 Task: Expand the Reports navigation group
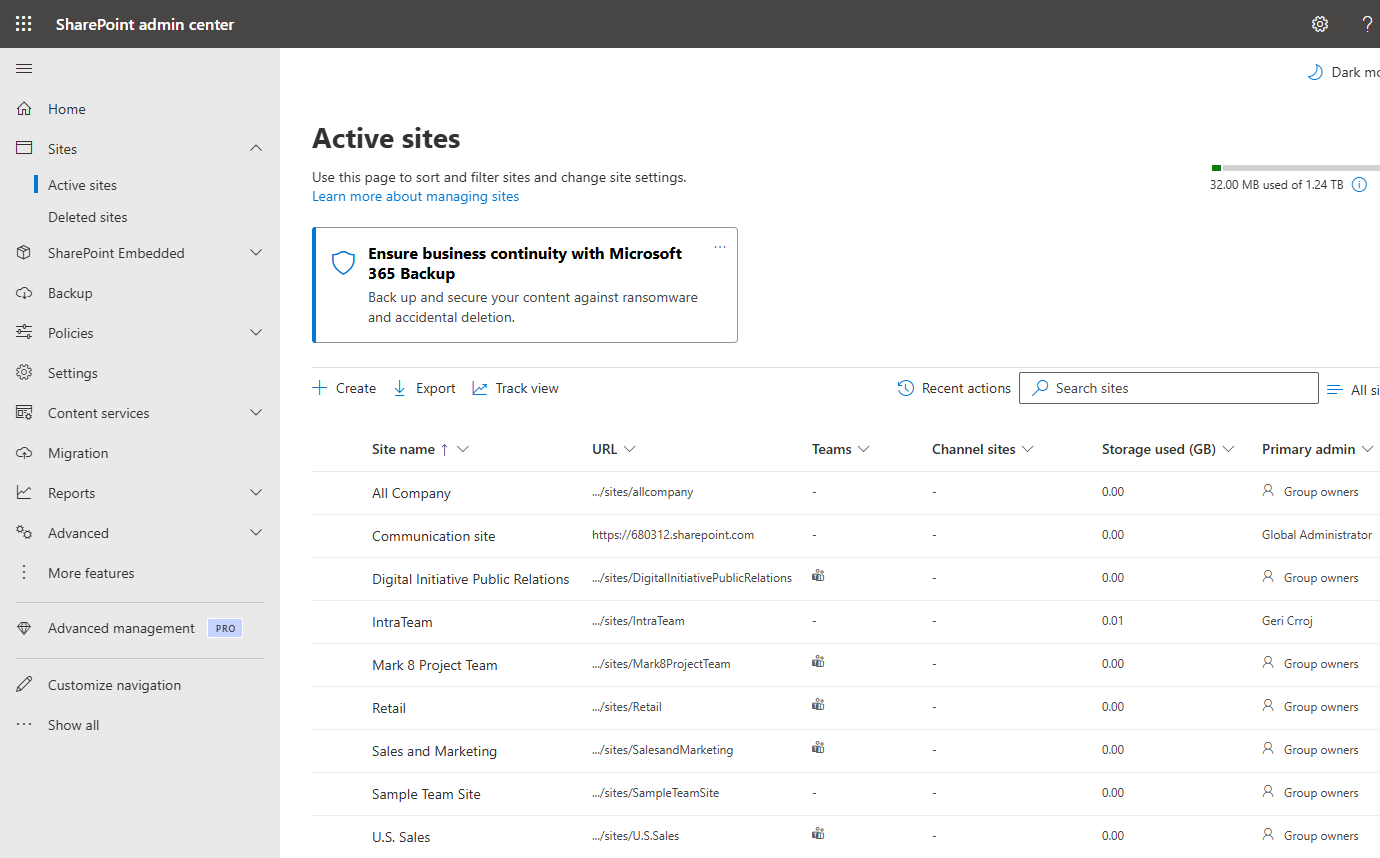256,493
